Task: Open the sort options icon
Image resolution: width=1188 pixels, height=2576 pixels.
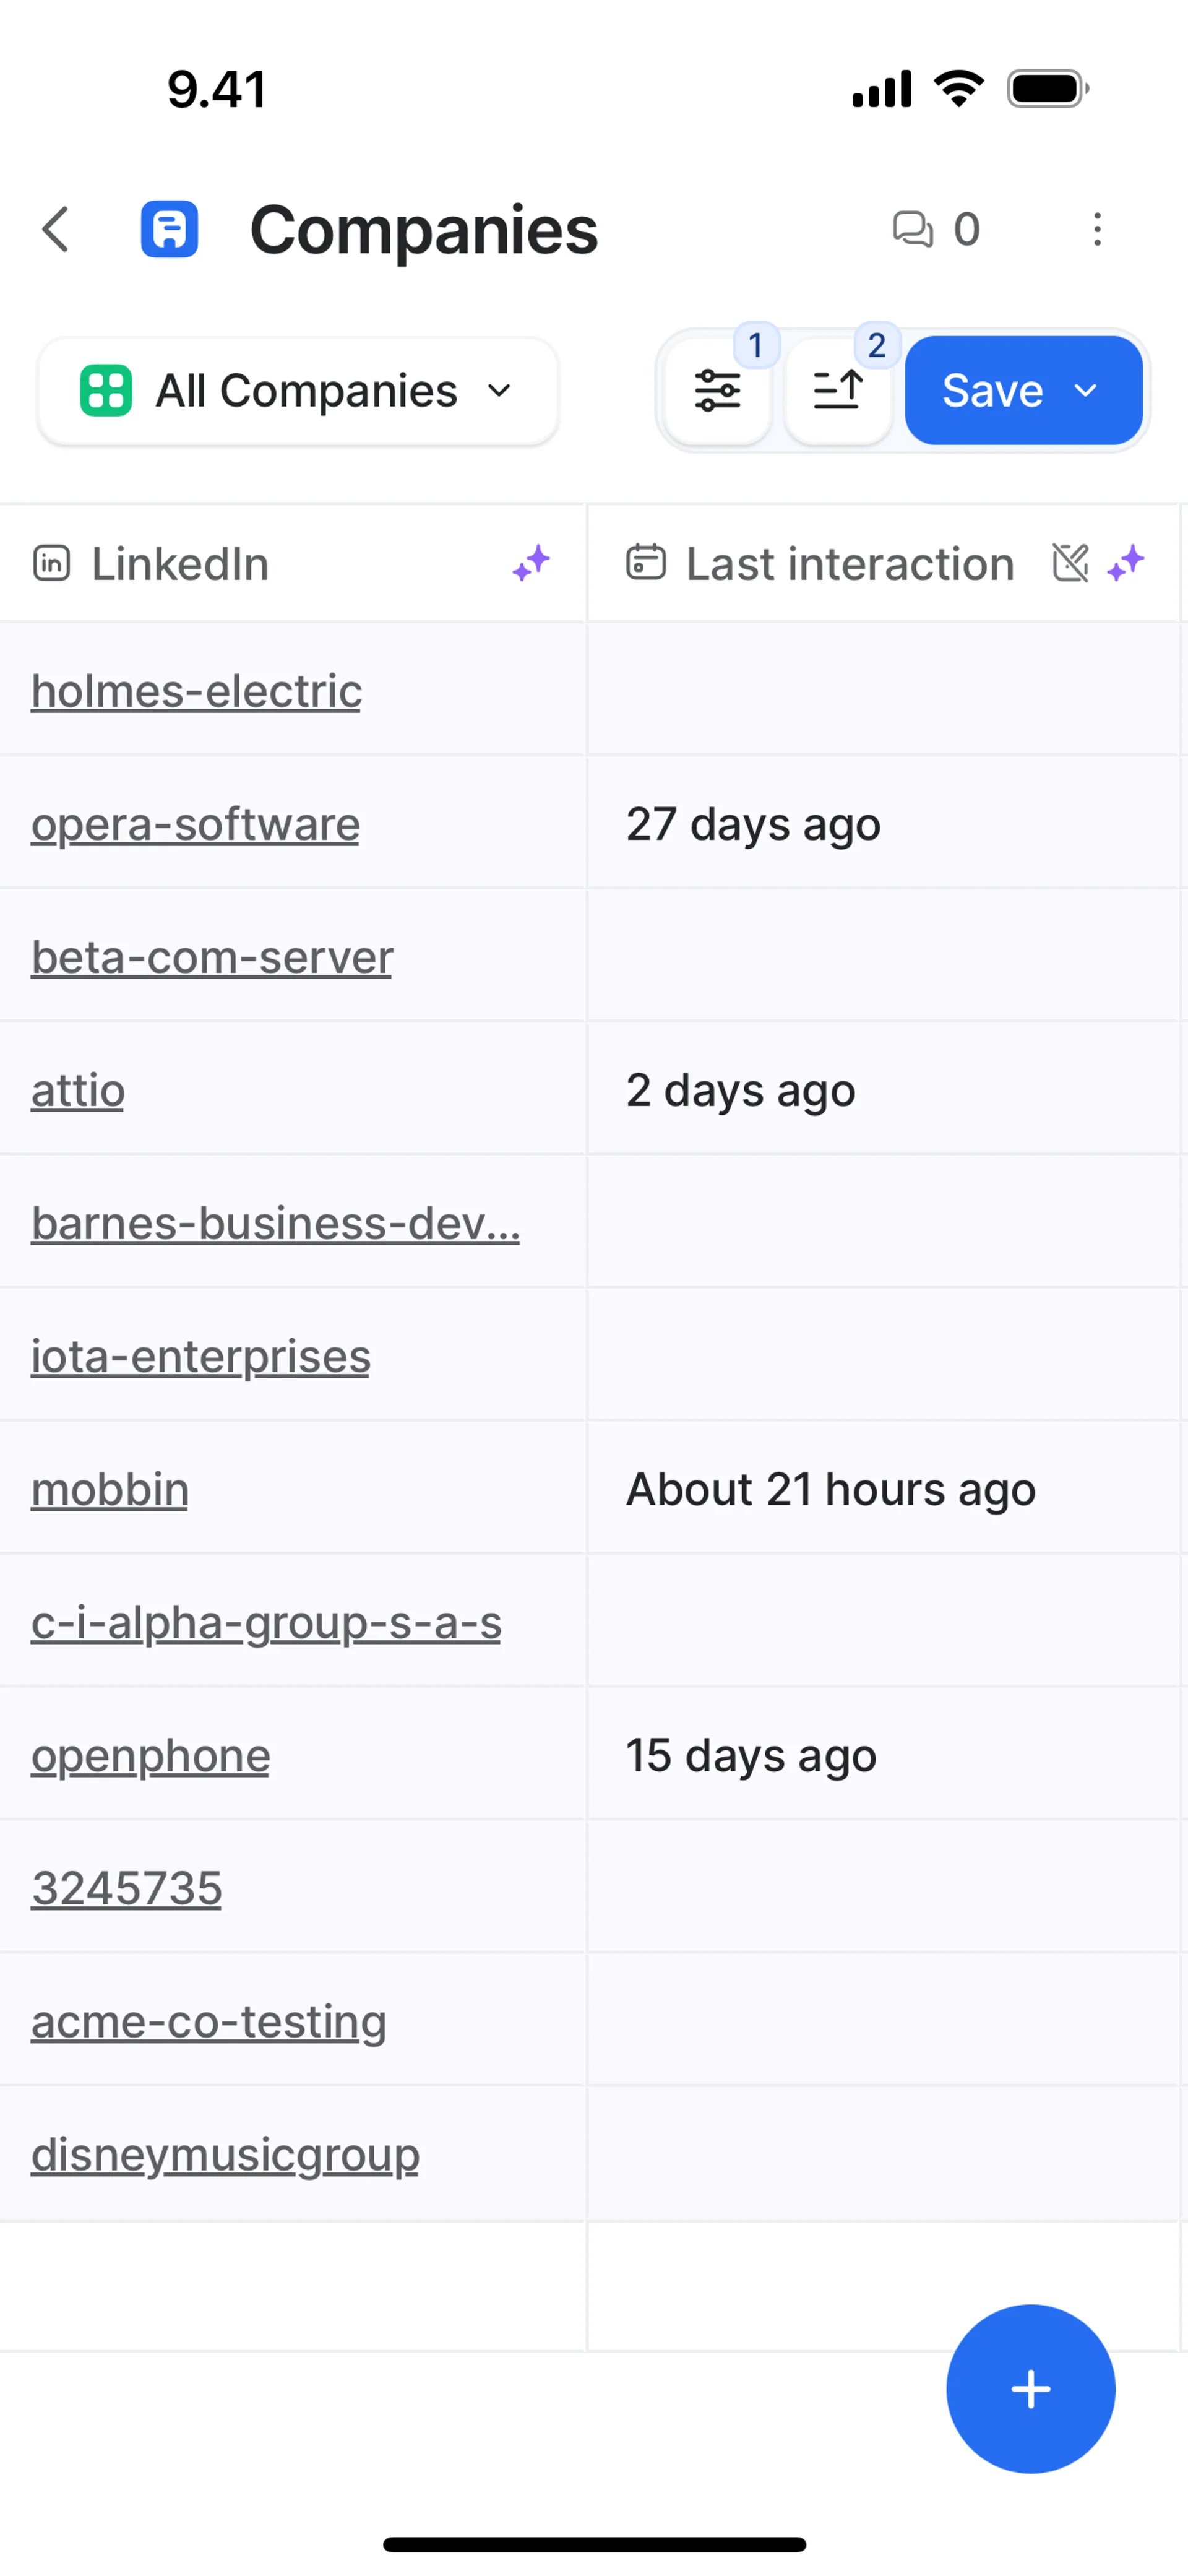Action: 838,391
